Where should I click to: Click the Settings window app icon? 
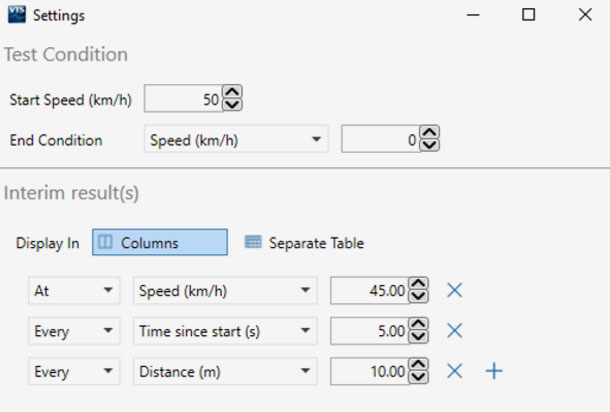[x=16, y=15]
